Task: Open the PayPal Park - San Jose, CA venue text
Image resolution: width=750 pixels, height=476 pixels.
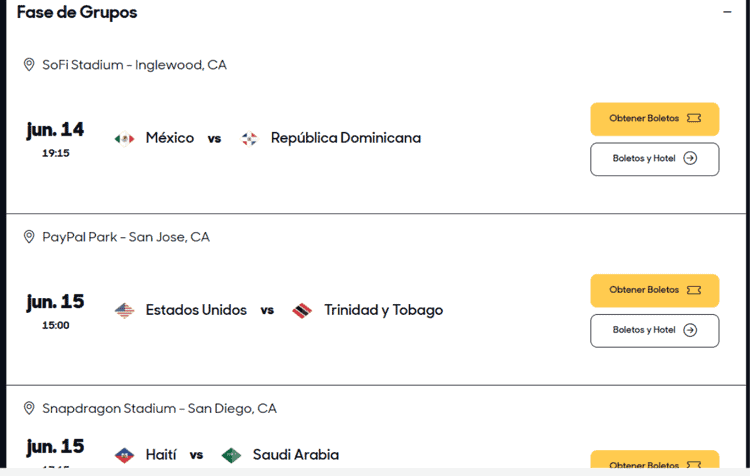Action: pos(126,237)
